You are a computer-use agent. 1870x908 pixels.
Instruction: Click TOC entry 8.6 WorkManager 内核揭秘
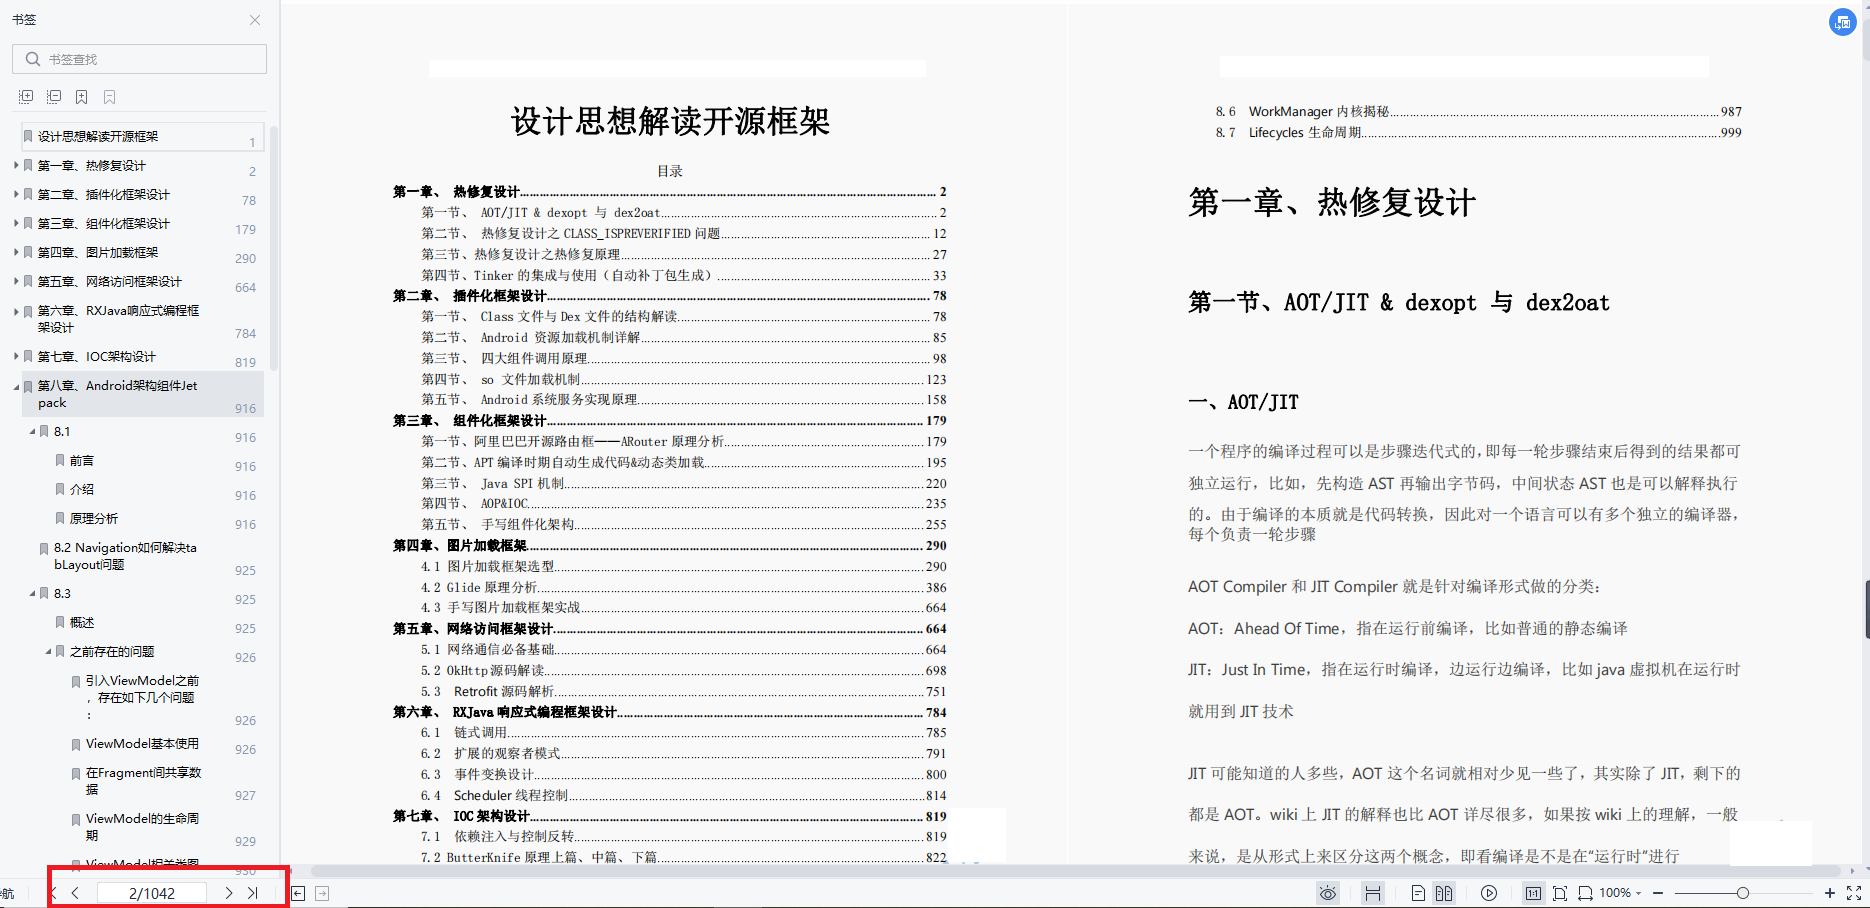(1478, 111)
